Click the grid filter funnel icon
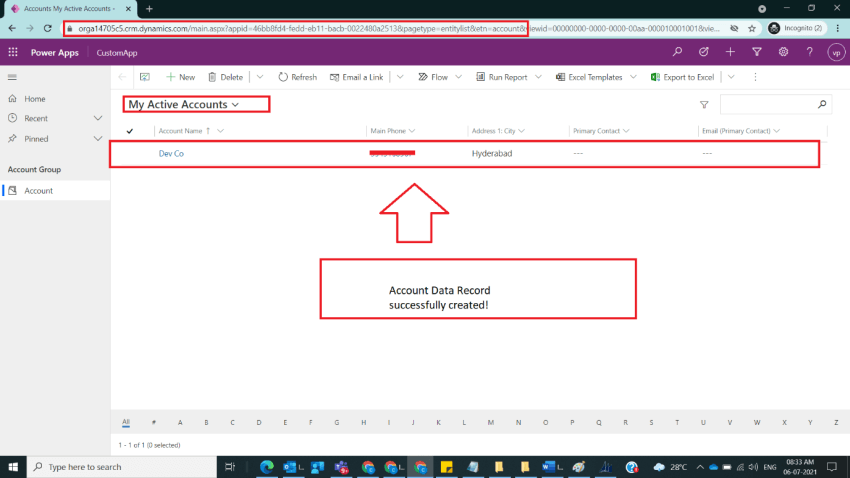The width and height of the screenshot is (850, 478). [704, 105]
